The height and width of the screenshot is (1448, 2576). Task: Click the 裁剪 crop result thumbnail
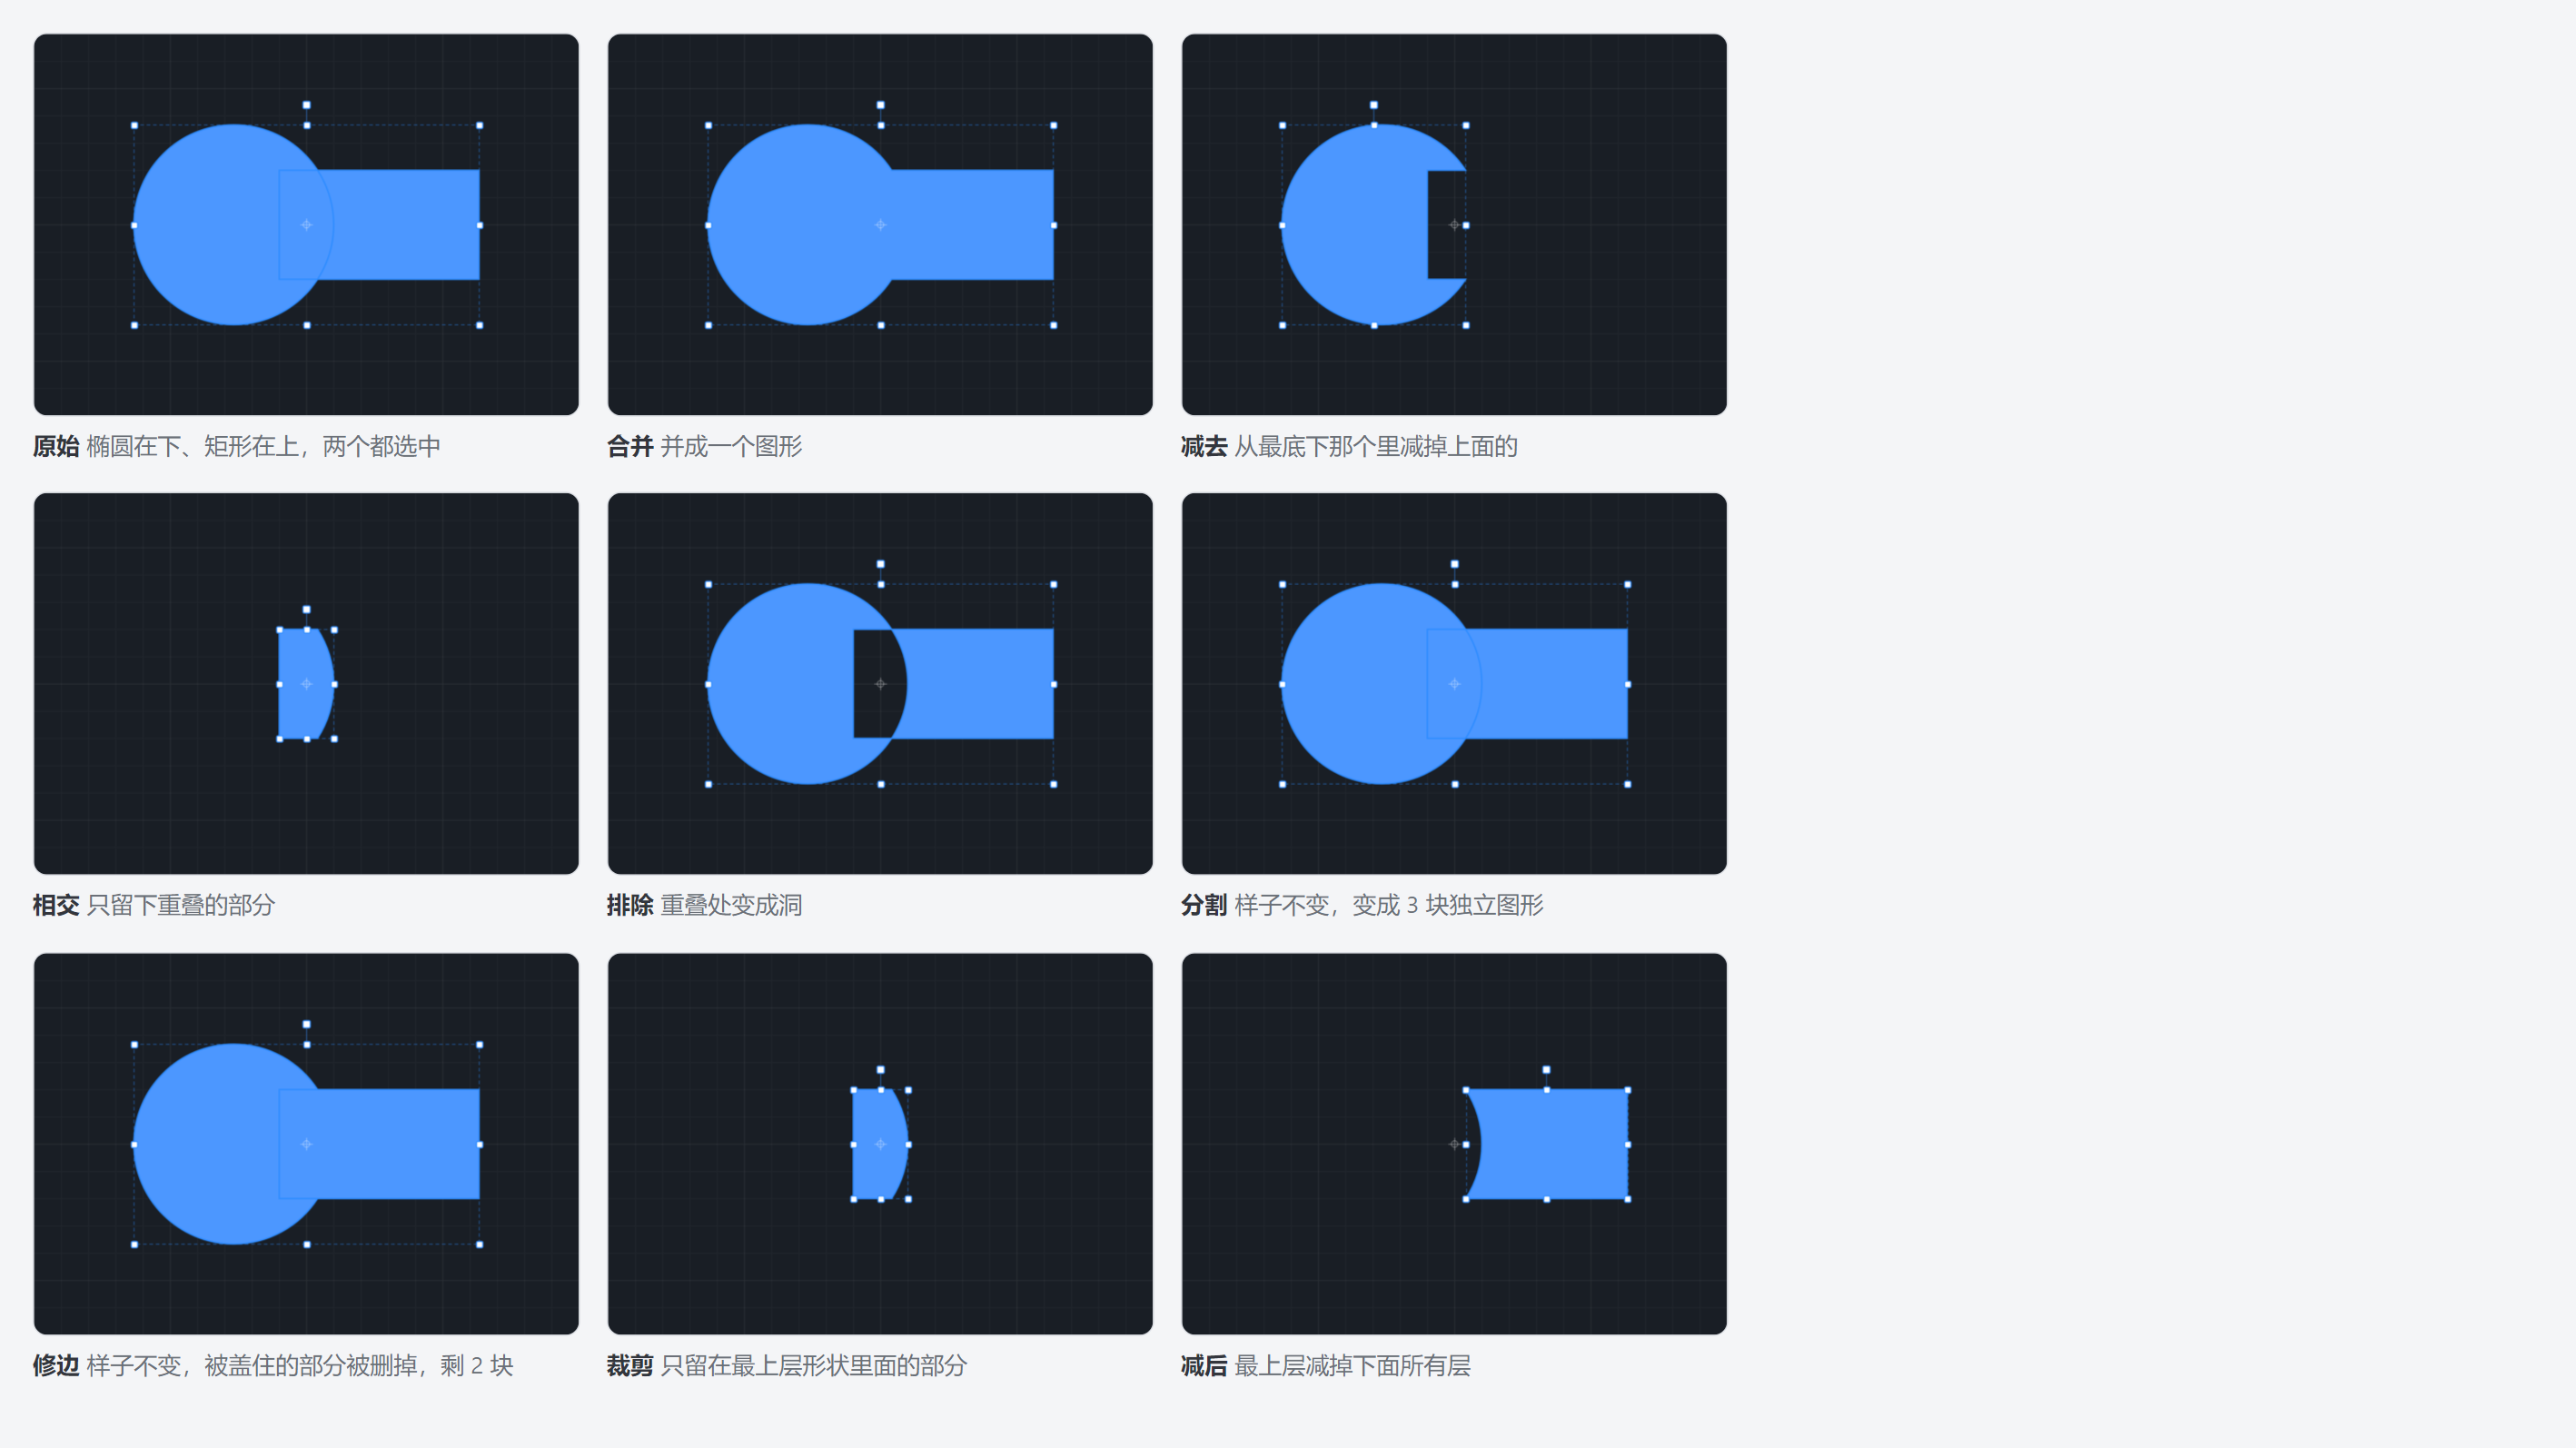point(880,1143)
